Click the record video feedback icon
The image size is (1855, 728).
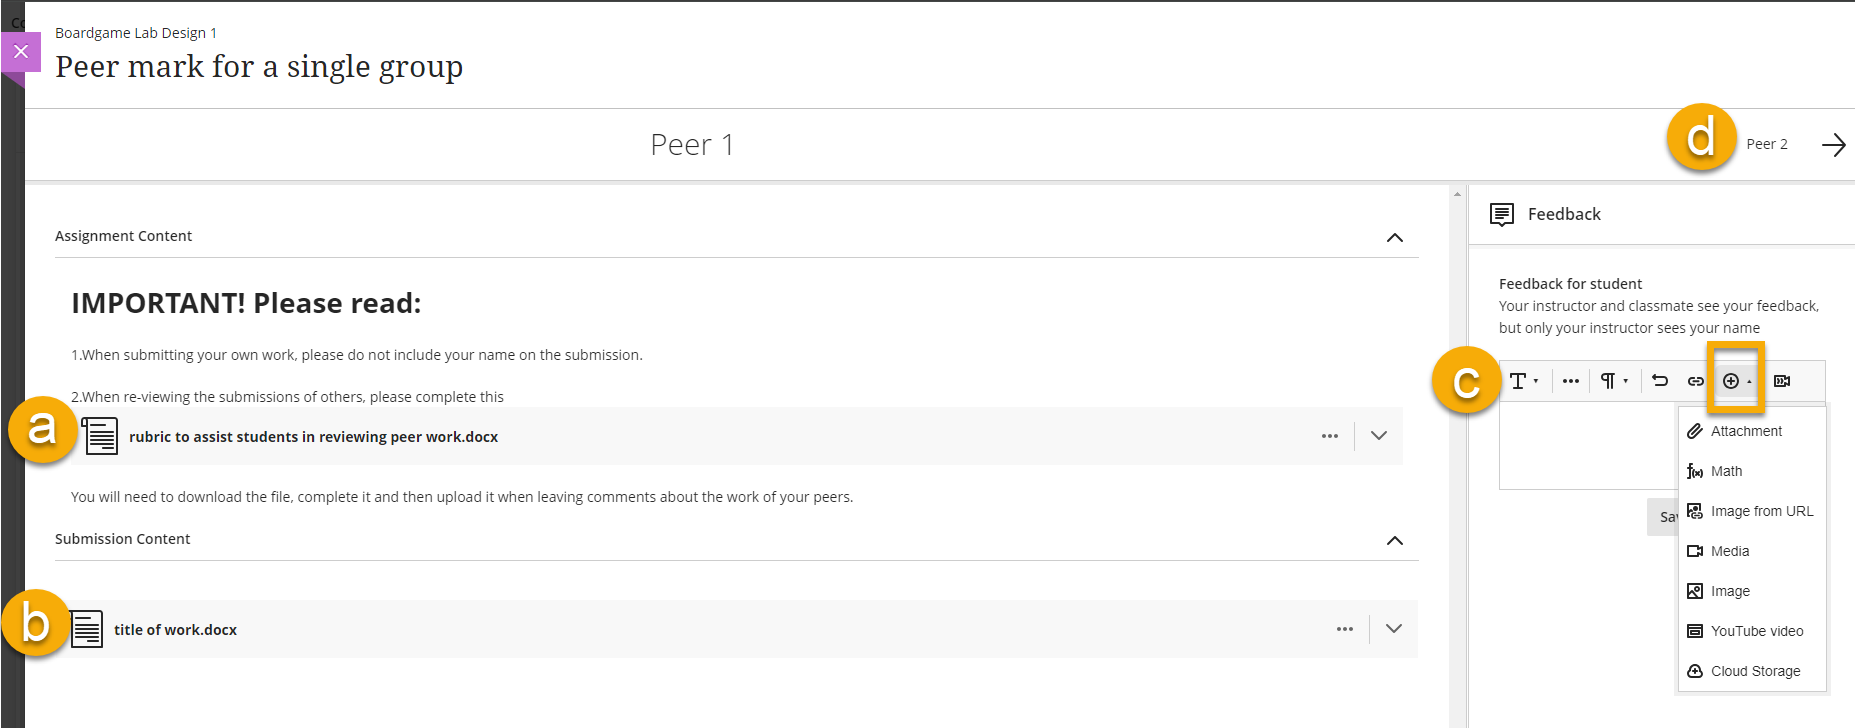point(1782,381)
